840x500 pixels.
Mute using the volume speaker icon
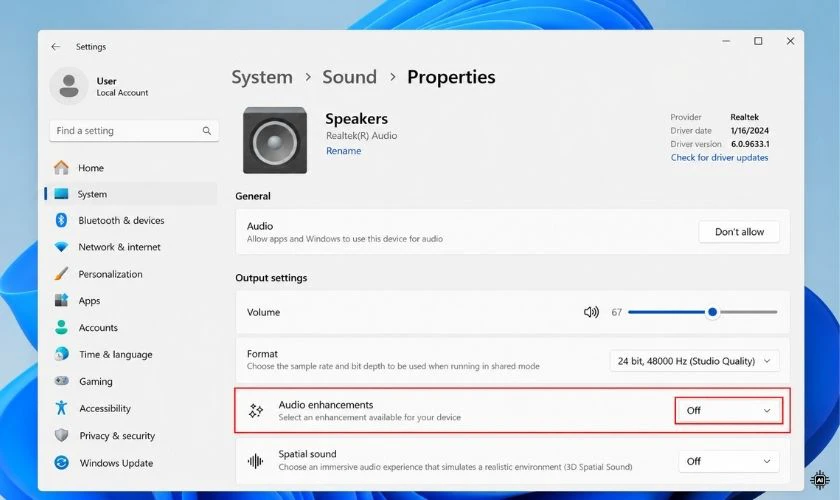tap(591, 312)
